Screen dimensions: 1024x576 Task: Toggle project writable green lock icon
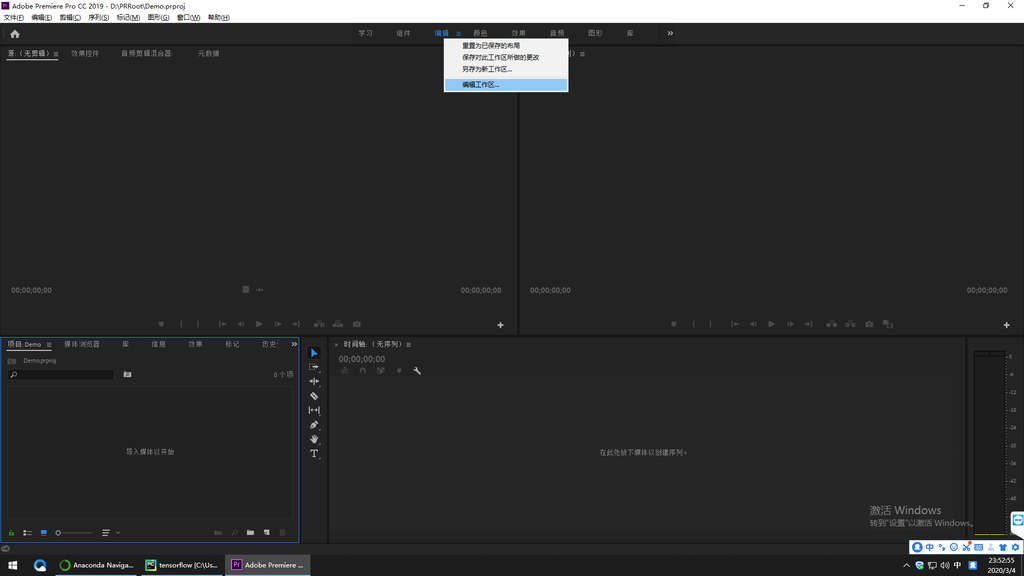click(12, 533)
